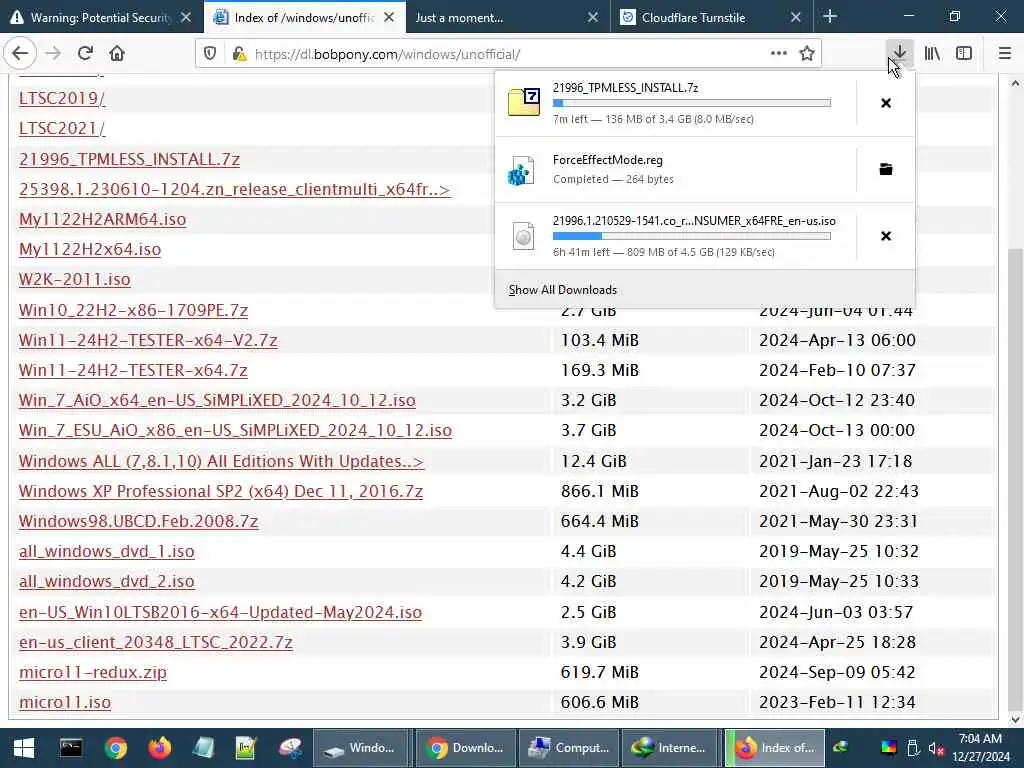
Task: Download micro11-redux.zip
Action: (93, 672)
